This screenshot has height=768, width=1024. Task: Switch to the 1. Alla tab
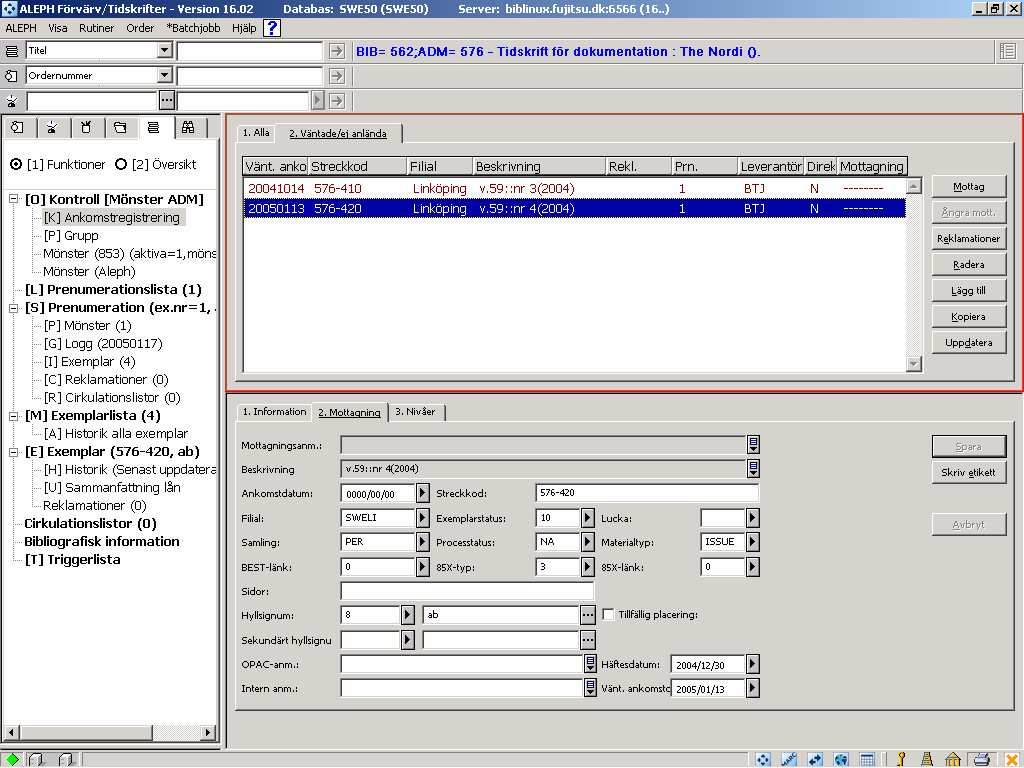[256, 133]
